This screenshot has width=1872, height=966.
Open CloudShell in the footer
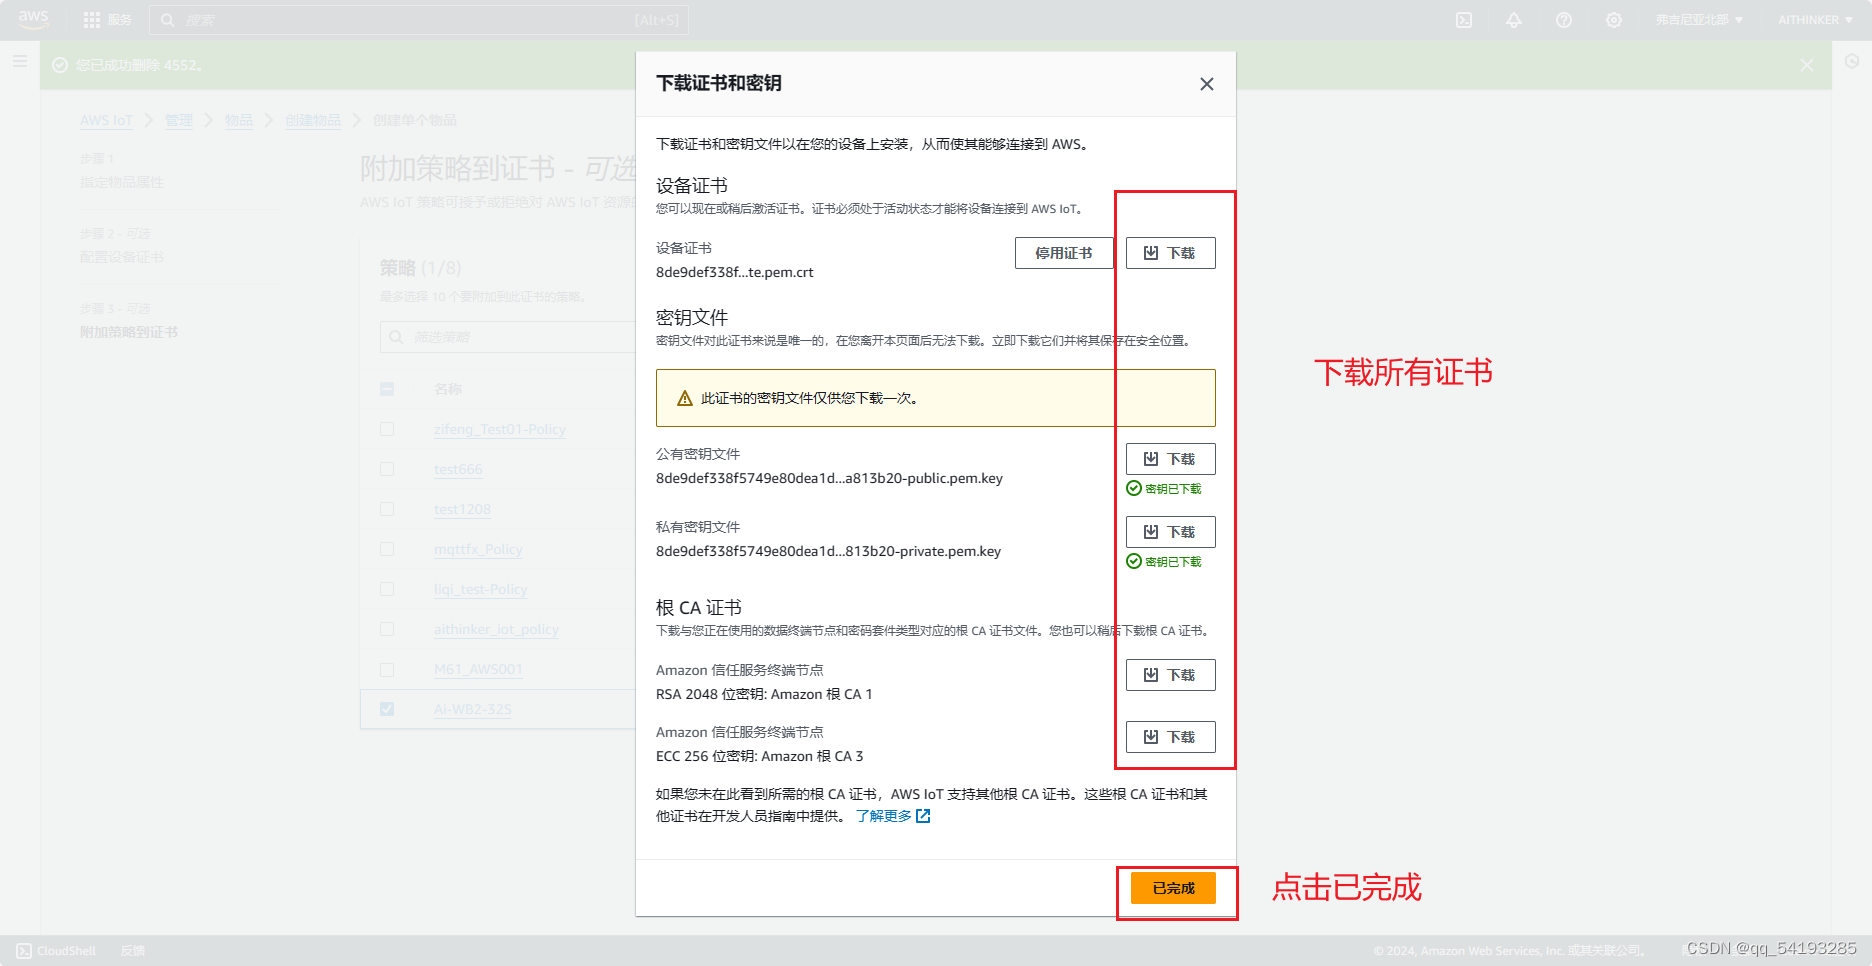click(x=56, y=951)
